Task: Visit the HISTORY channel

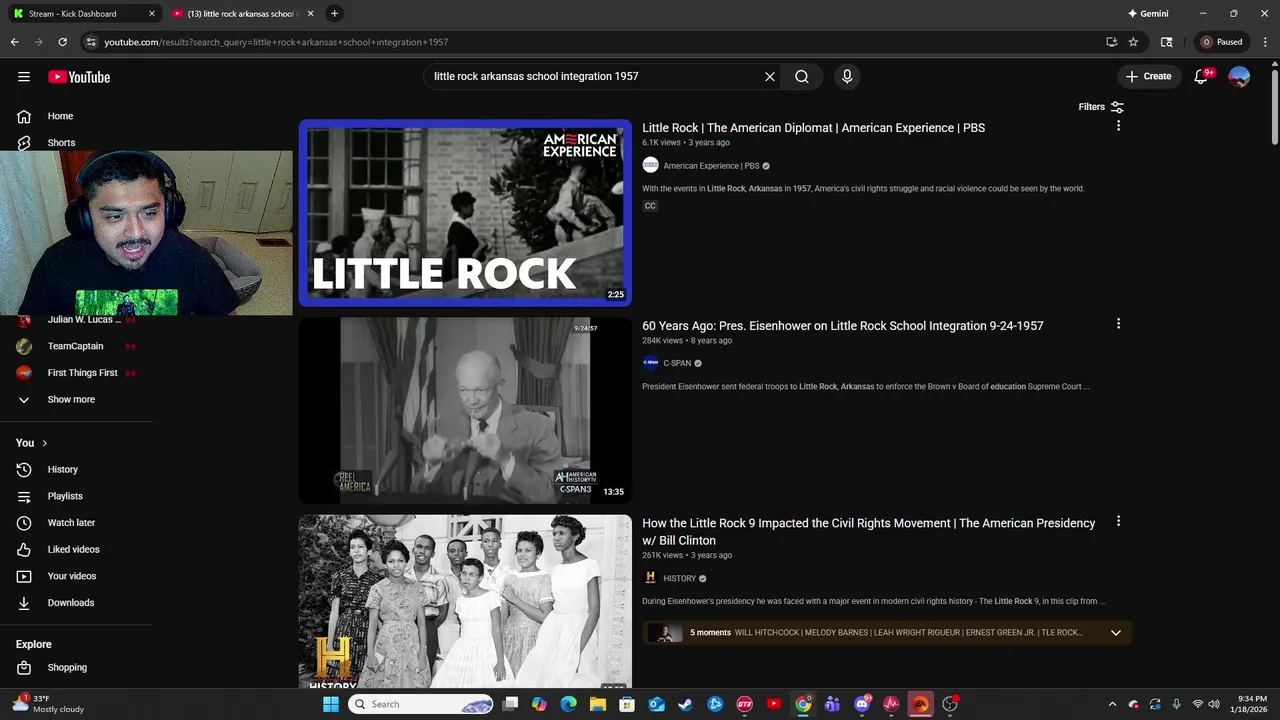Action: coord(678,578)
